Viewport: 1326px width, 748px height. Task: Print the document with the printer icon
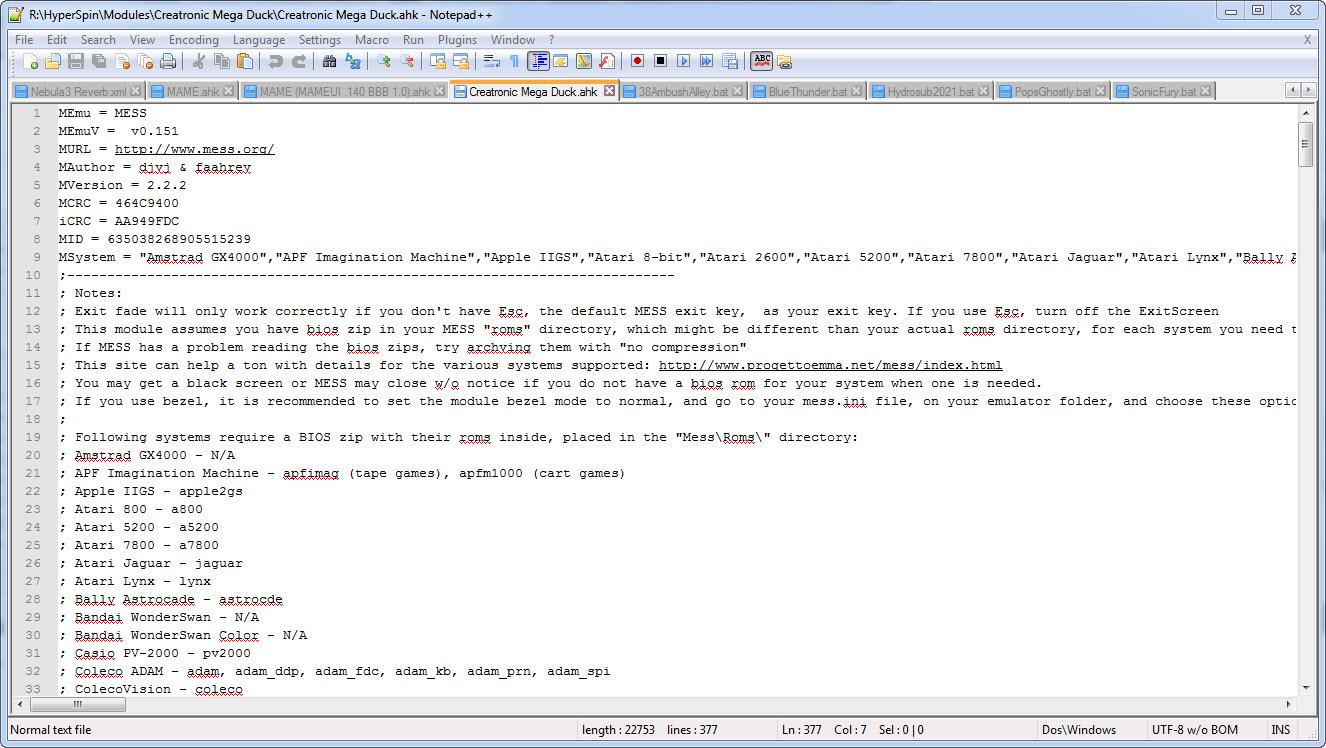click(168, 61)
